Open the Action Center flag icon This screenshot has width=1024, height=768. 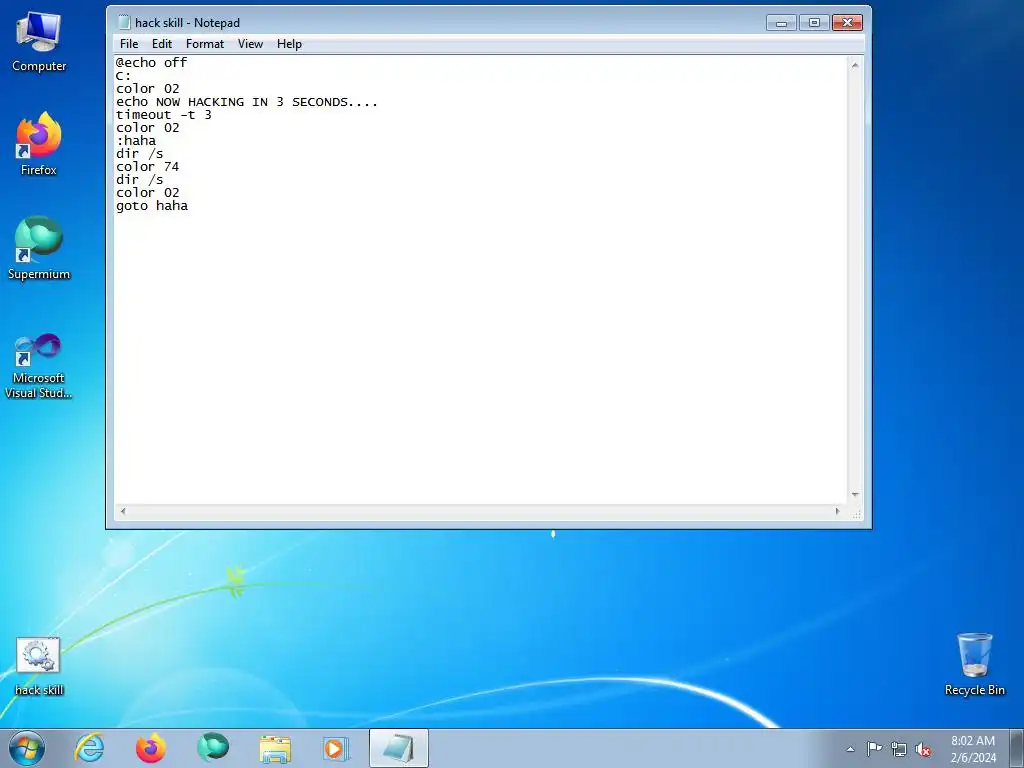tap(874, 748)
